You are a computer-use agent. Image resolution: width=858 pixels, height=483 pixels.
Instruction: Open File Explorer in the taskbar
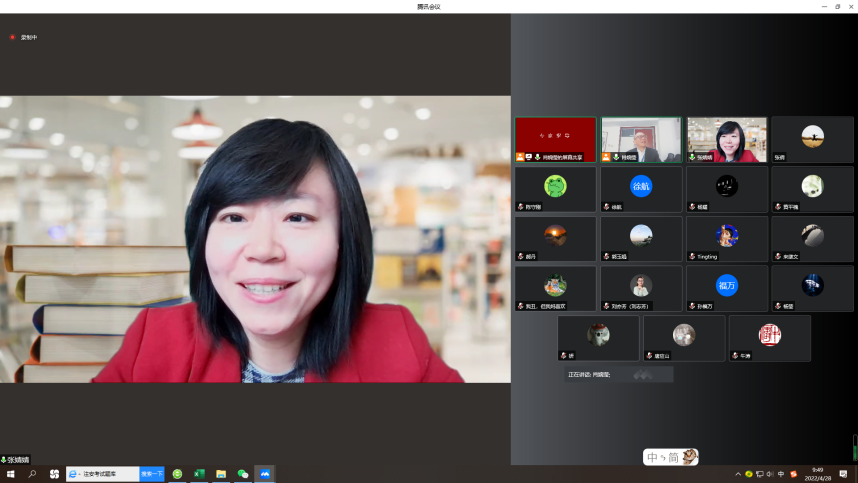click(x=221, y=474)
